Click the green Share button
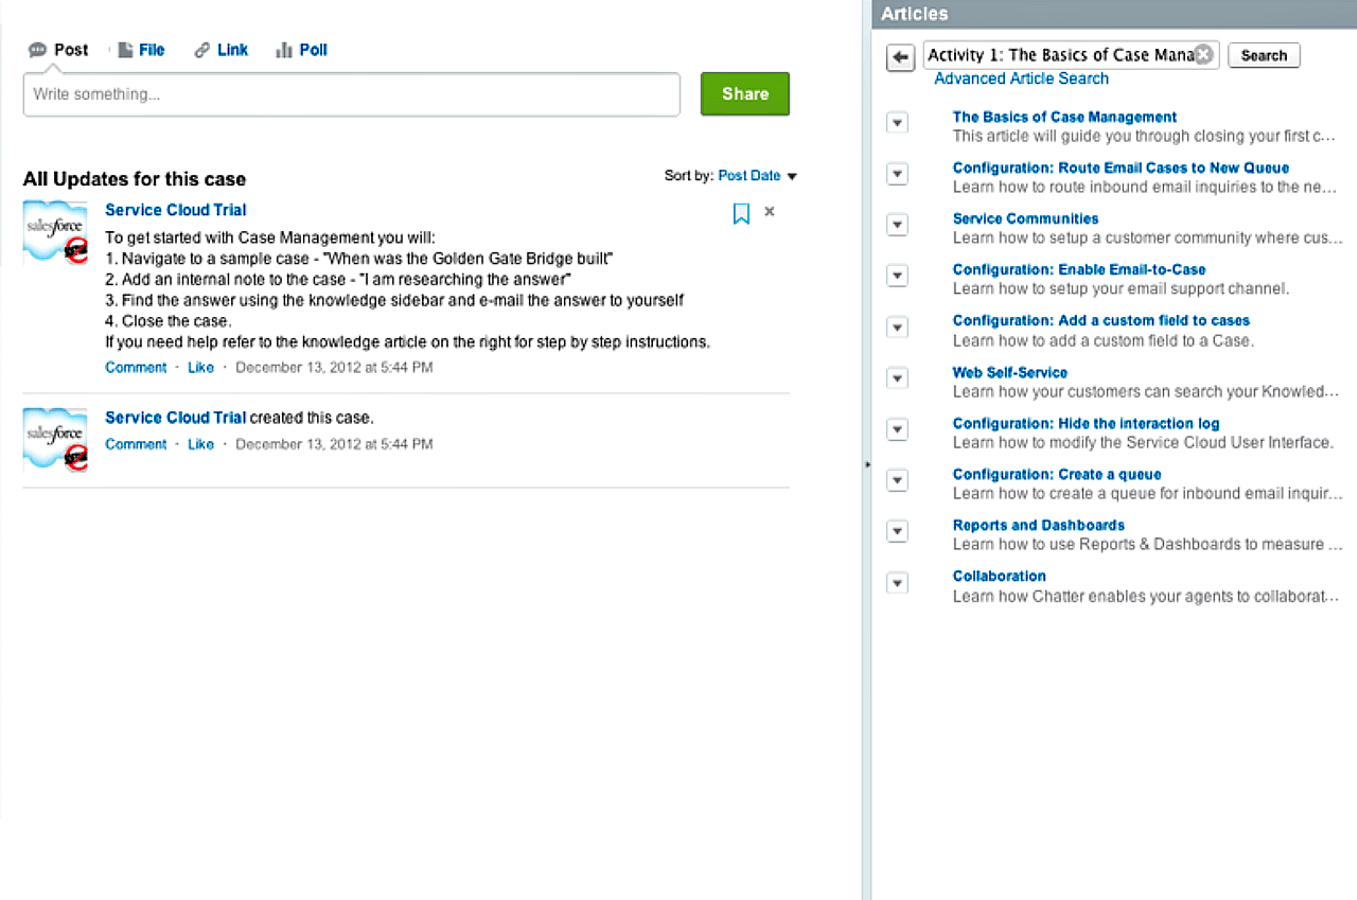This screenshot has width=1357, height=900. pyautogui.click(x=745, y=94)
